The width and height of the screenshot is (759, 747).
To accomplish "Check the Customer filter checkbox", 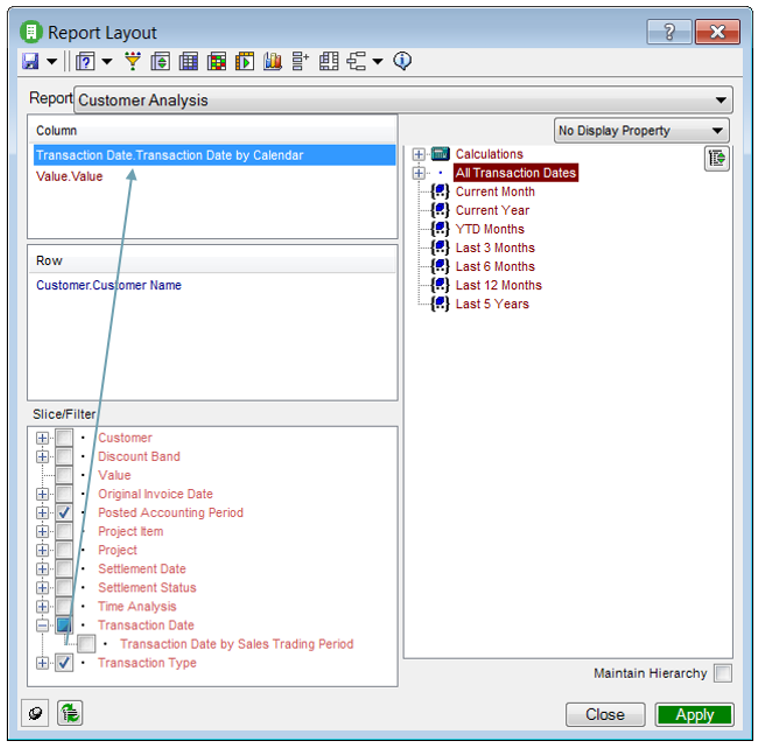I will point(64,438).
